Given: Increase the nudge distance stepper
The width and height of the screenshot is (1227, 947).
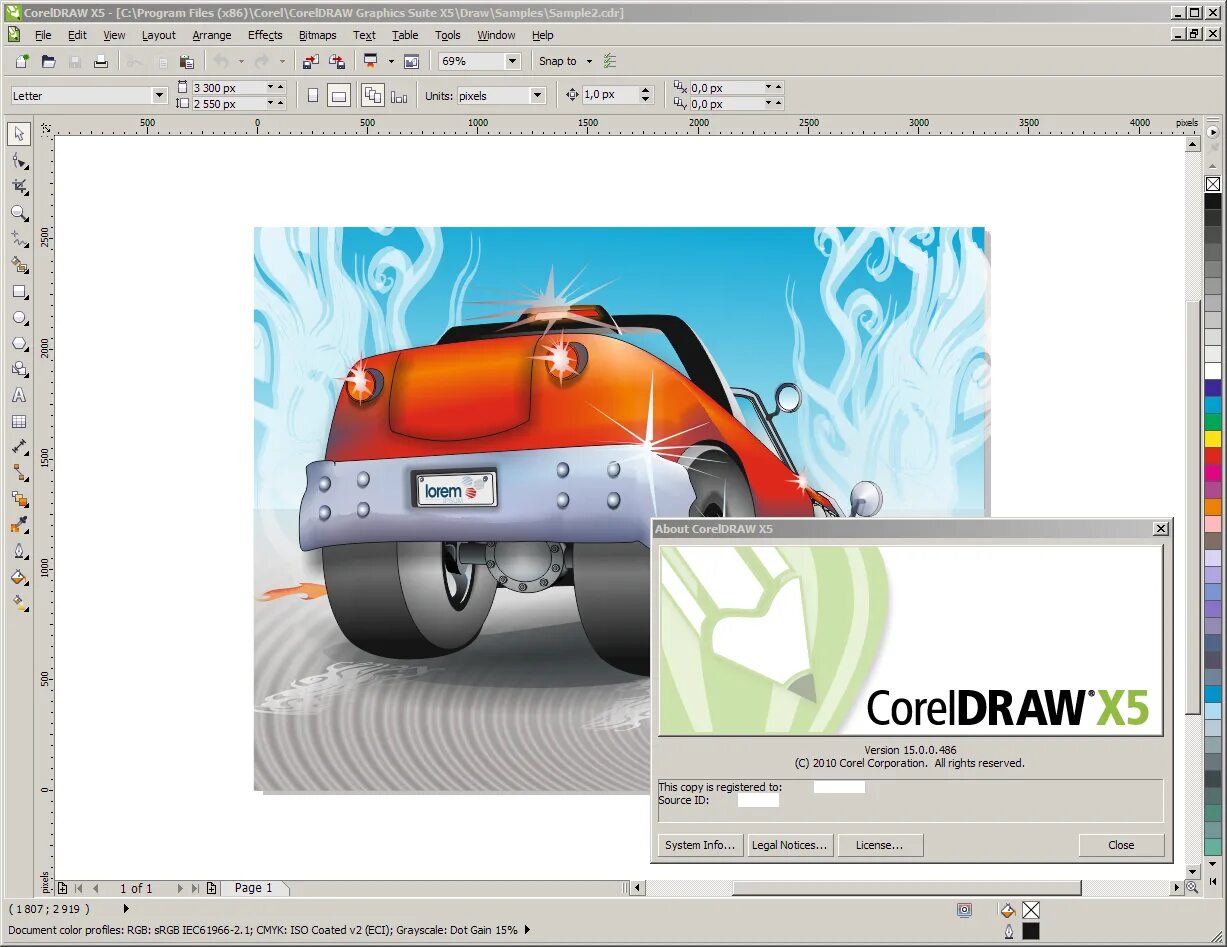Looking at the screenshot, I should pyautogui.click(x=645, y=90).
